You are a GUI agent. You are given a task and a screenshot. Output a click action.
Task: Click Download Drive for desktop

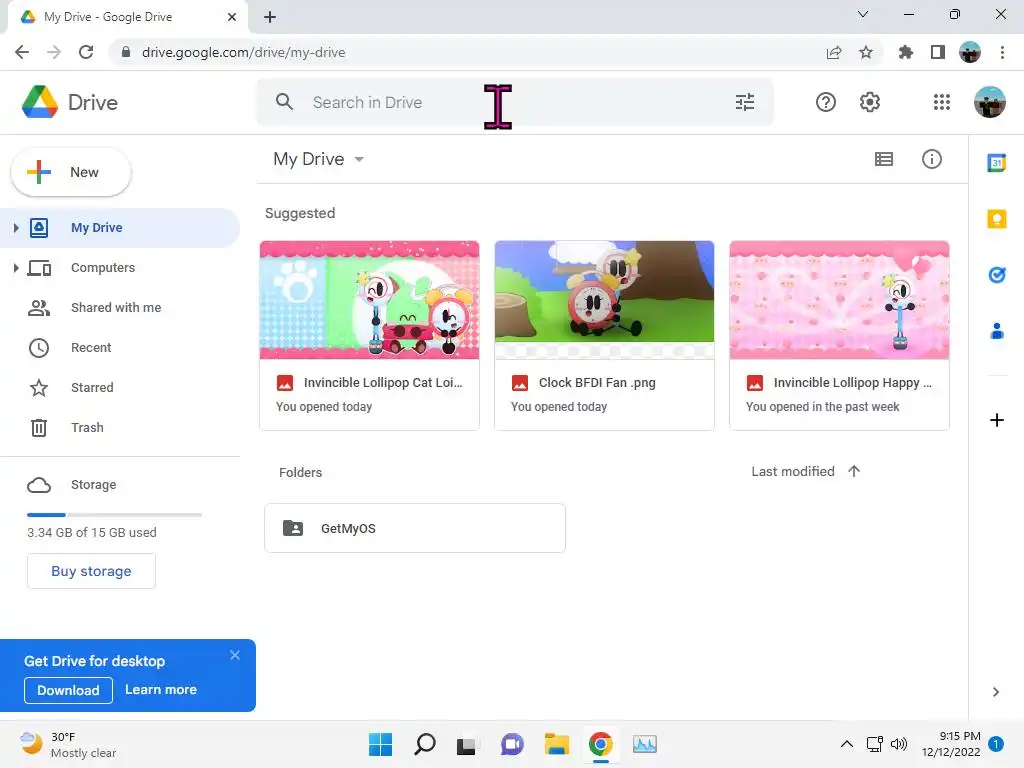tap(68, 690)
